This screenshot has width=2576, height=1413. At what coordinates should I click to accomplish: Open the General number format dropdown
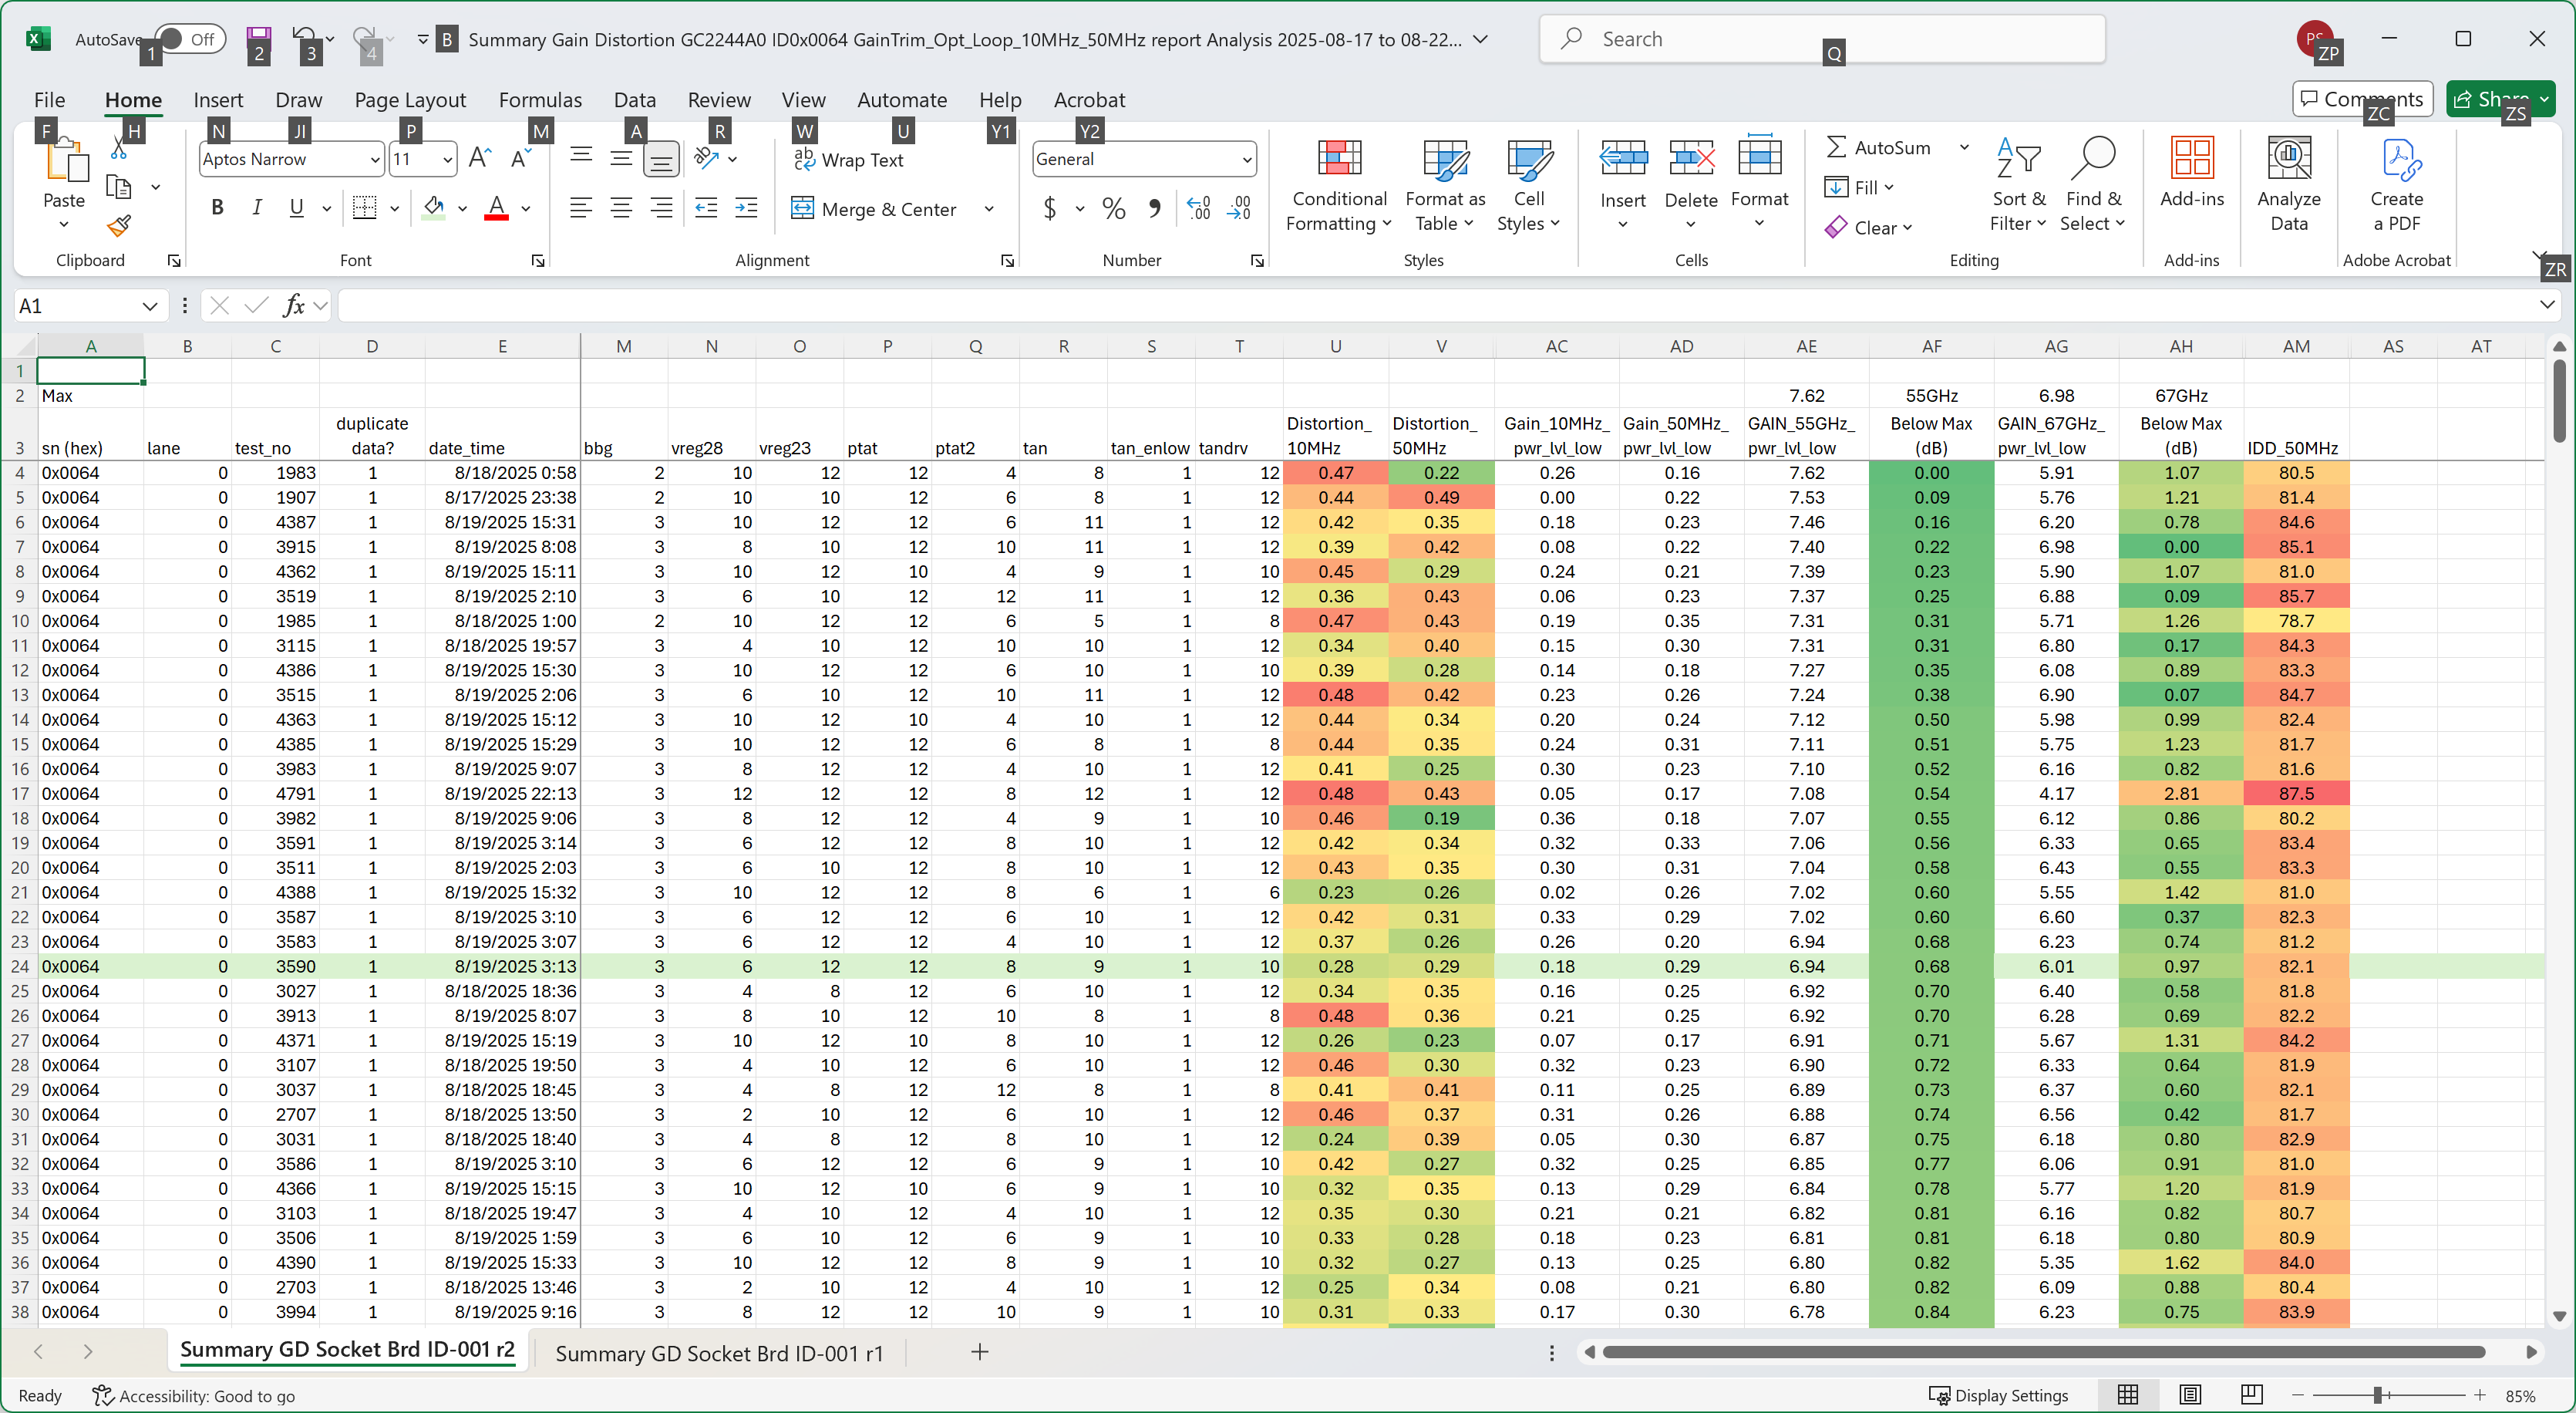pos(1246,160)
